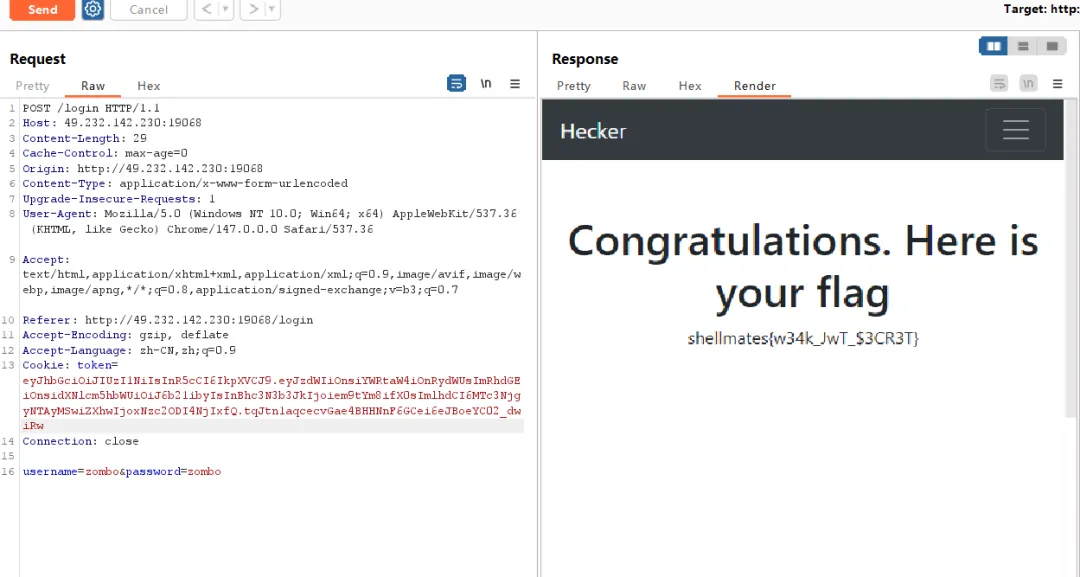Image resolution: width=1080 pixels, height=577 pixels.
Task: Select Response Render tab
Action: (755, 86)
